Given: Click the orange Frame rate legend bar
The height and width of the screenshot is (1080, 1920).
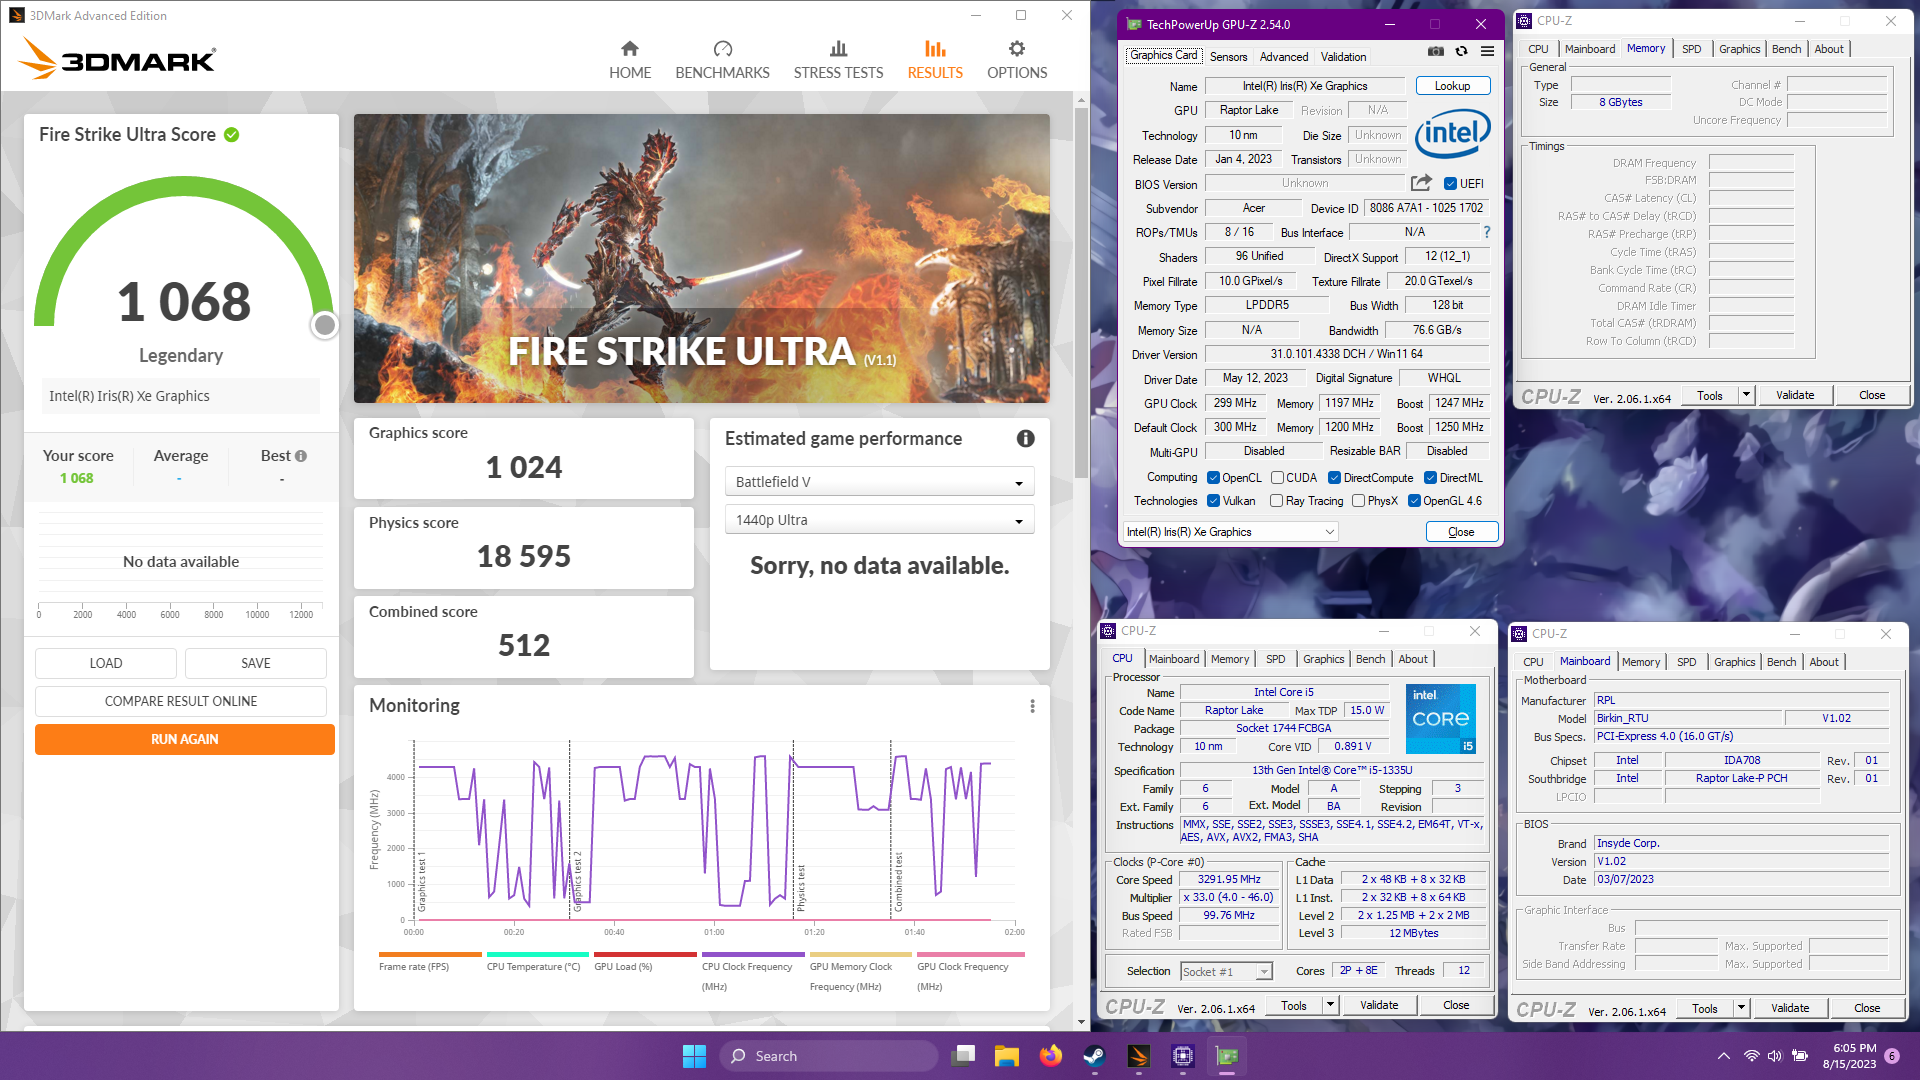Looking at the screenshot, I should pyautogui.click(x=430, y=955).
